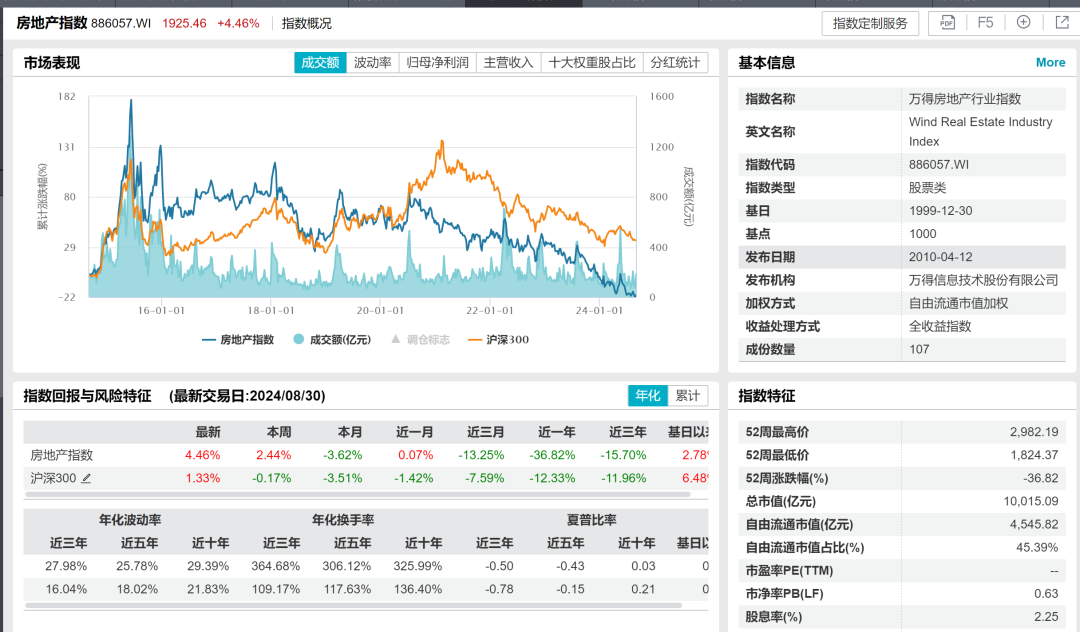Select the 自由流通市值加权 weighting value
Viewport: 1080px width, 632px height.
[x=958, y=304]
